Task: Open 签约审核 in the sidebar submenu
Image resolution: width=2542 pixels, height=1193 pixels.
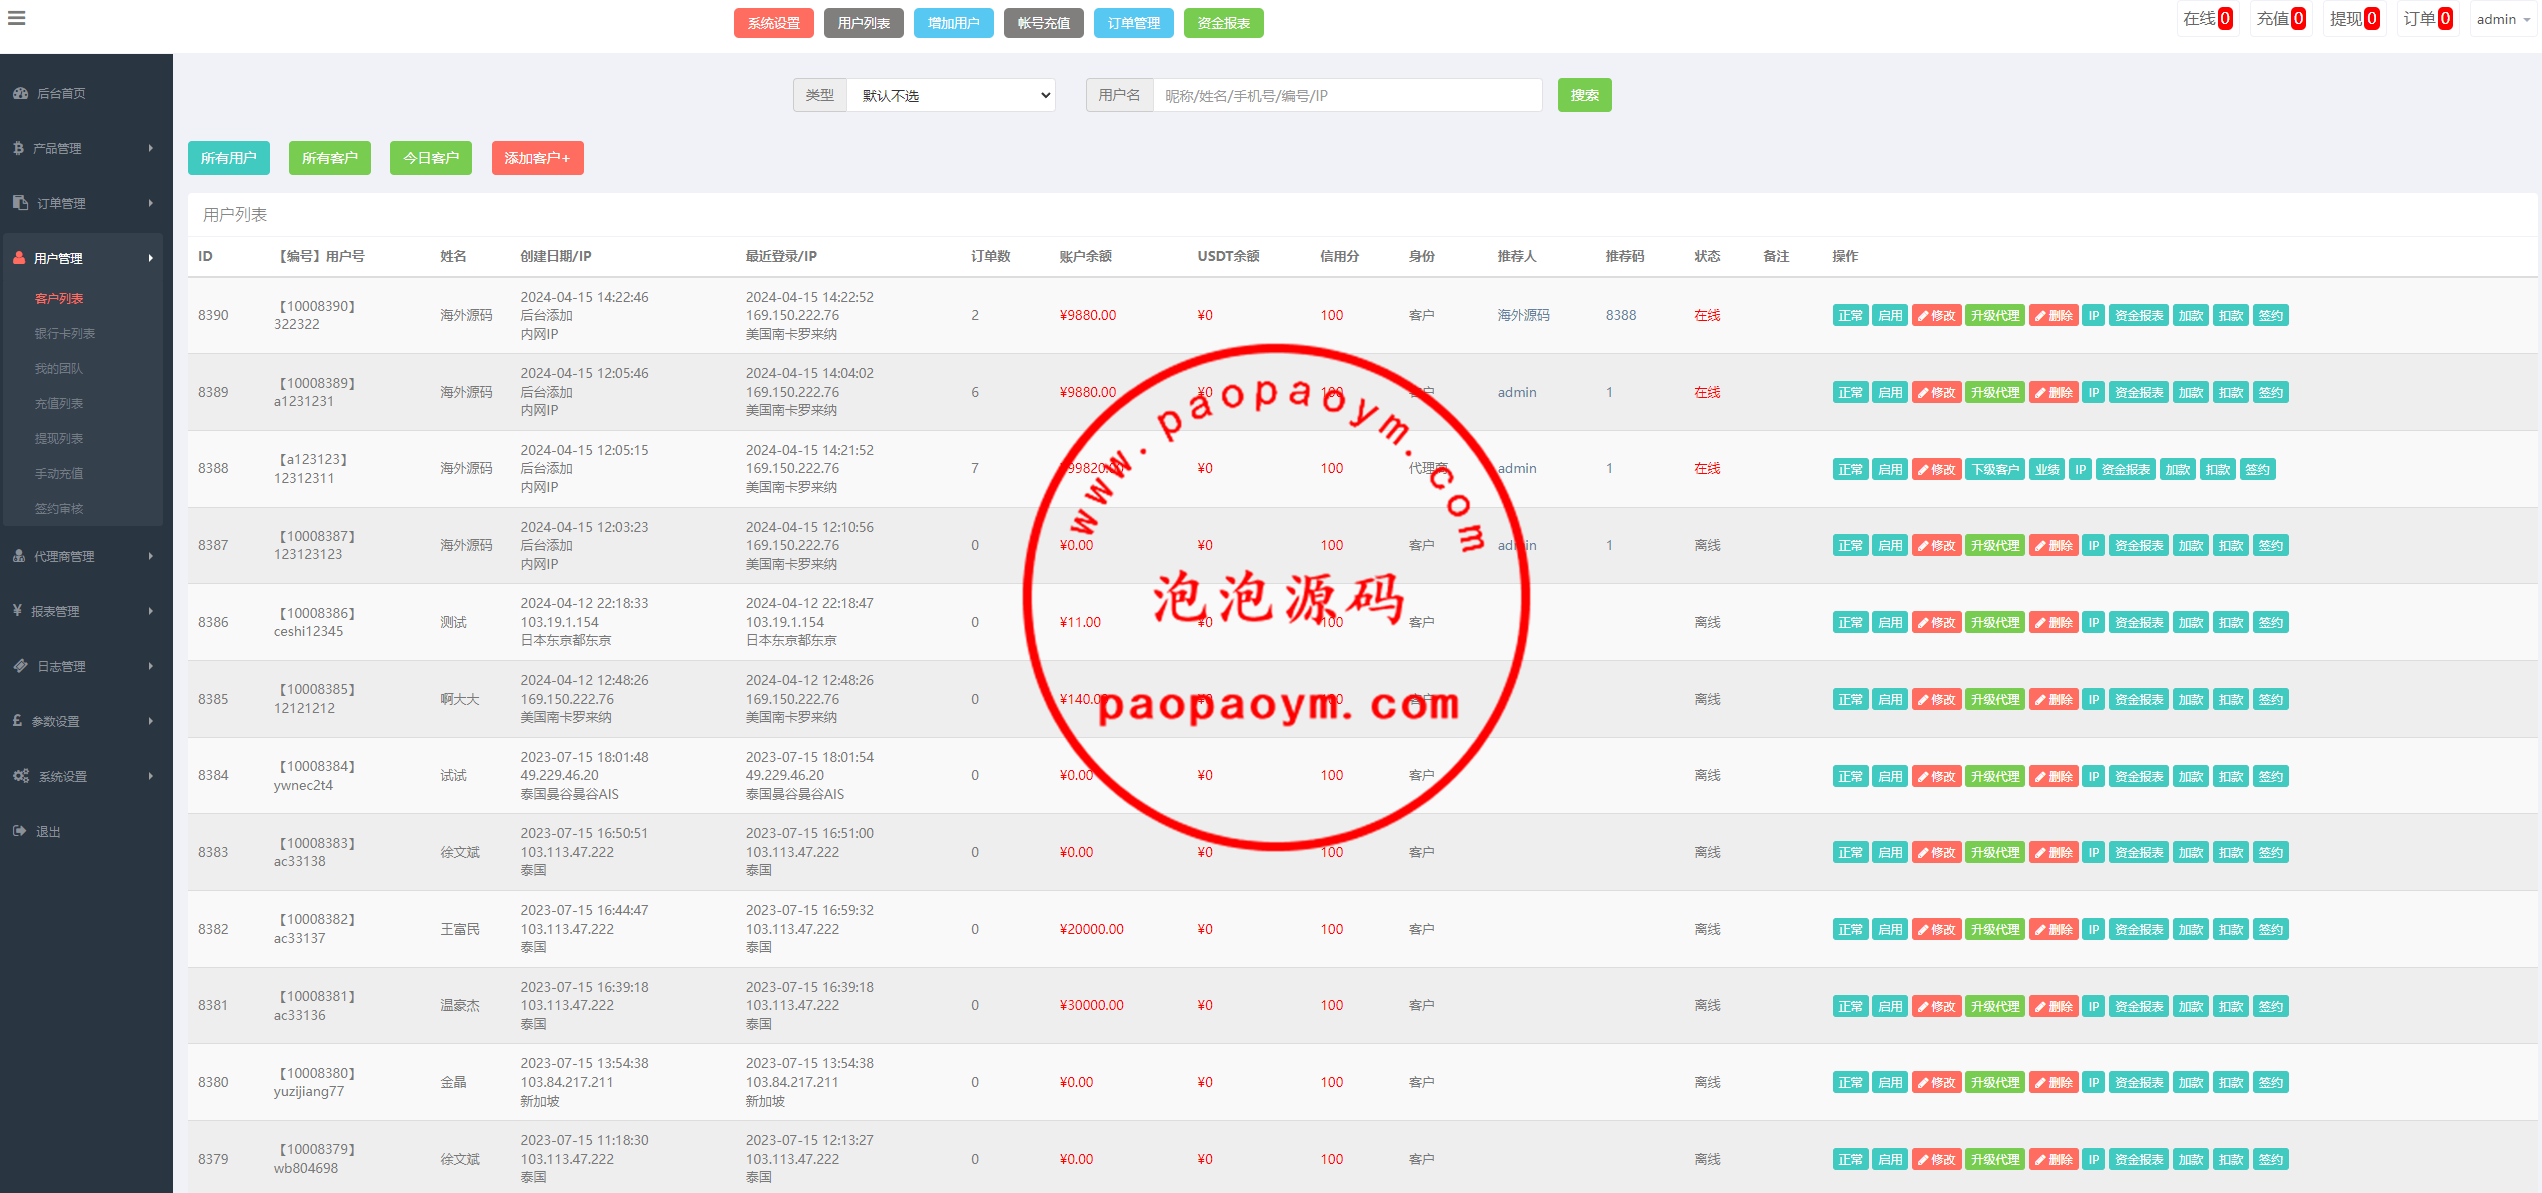Action: pos(59,508)
